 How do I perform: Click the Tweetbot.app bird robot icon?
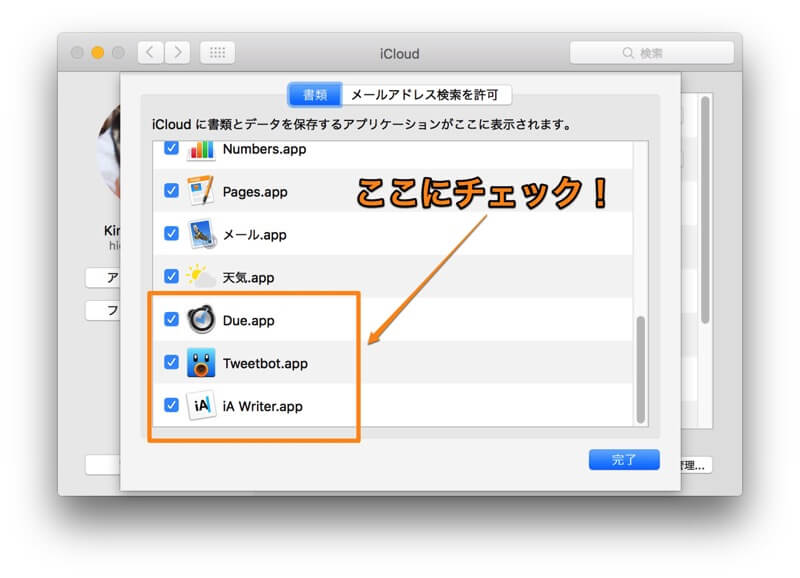tap(201, 363)
